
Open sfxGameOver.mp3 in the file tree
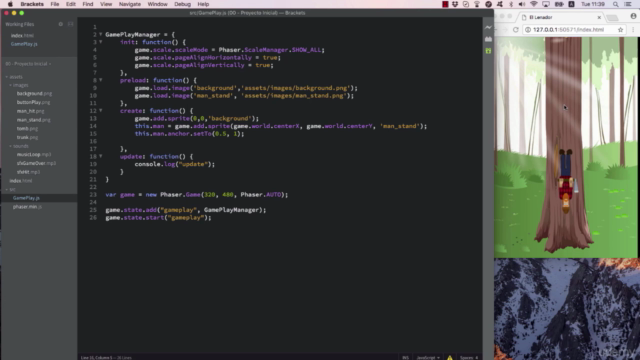tap(36, 163)
